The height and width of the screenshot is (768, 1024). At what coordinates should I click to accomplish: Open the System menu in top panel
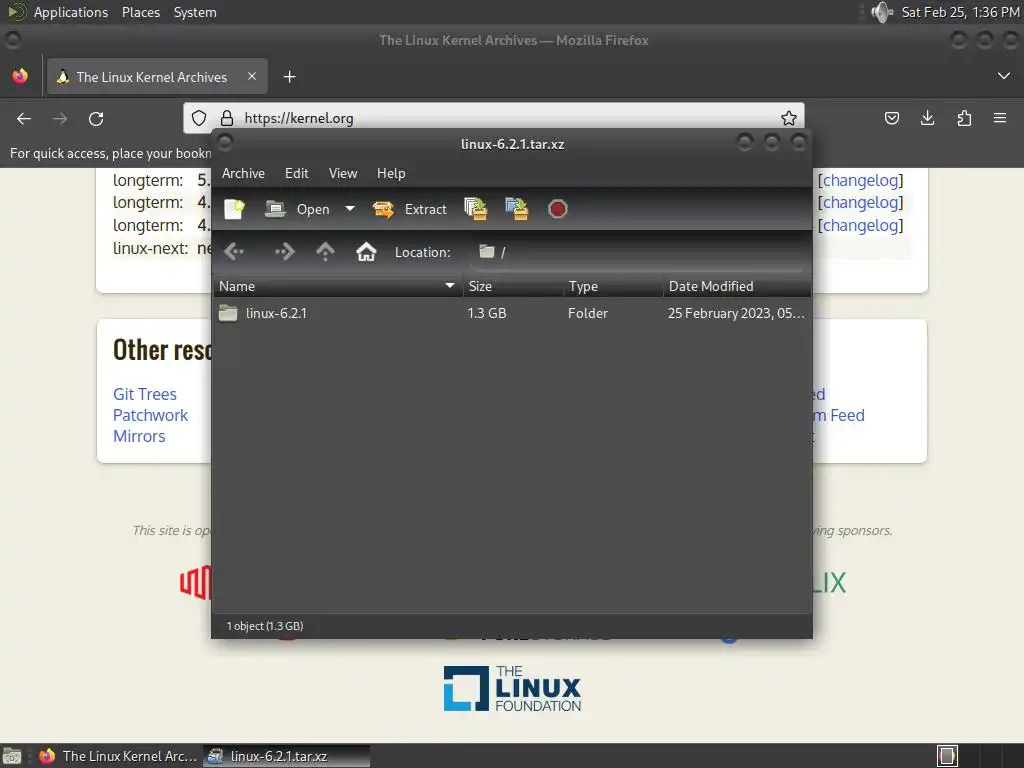coord(195,12)
